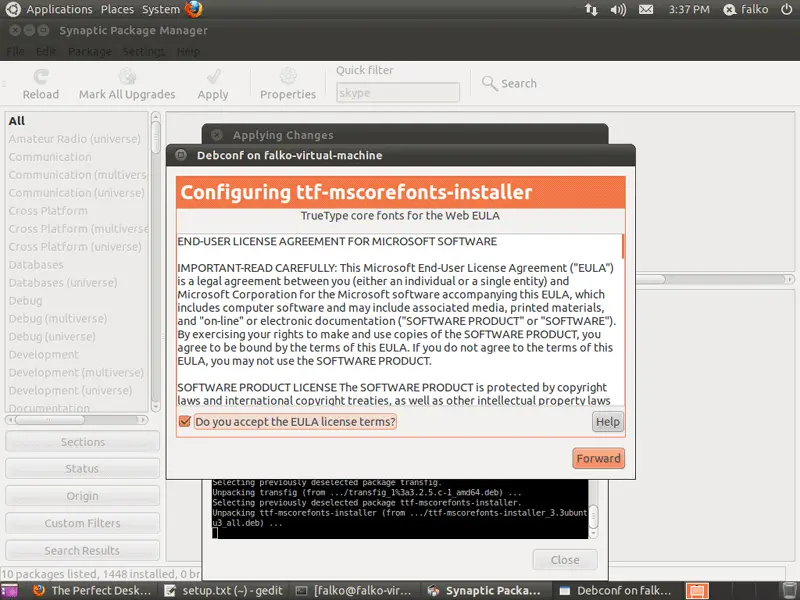Screen dimensions: 800x600
Task: Open the Edit menu in Synaptic
Action: (46, 52)
